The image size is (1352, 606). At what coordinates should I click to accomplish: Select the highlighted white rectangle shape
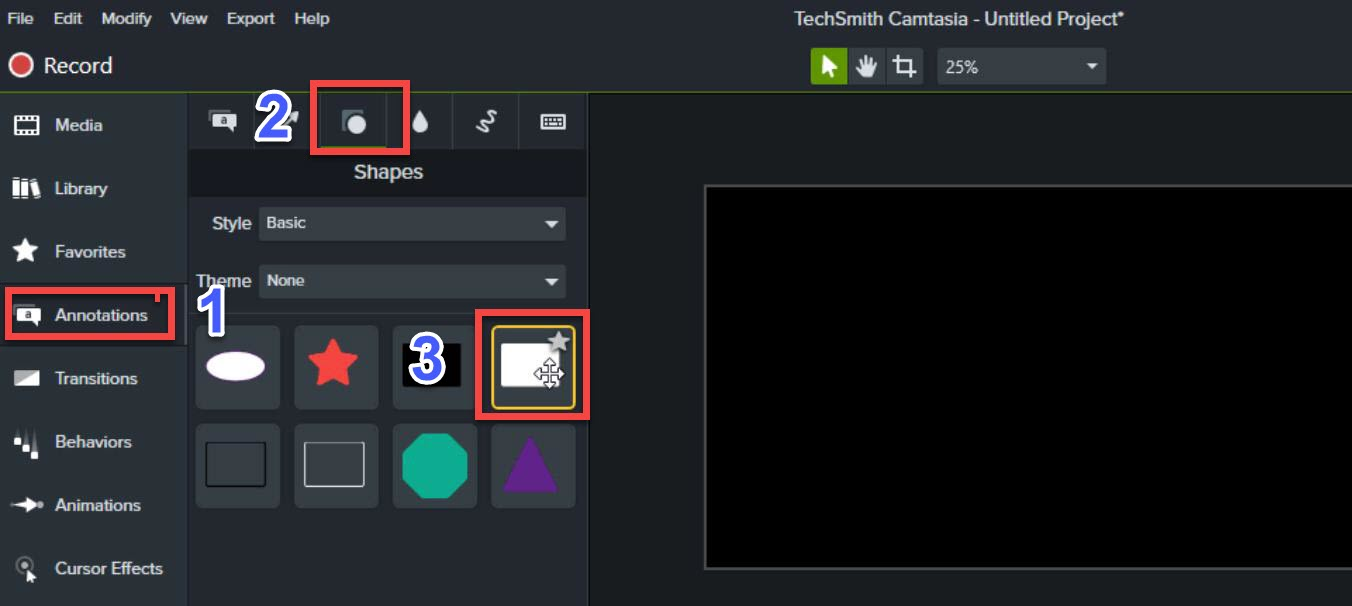[x=532, y=367]
